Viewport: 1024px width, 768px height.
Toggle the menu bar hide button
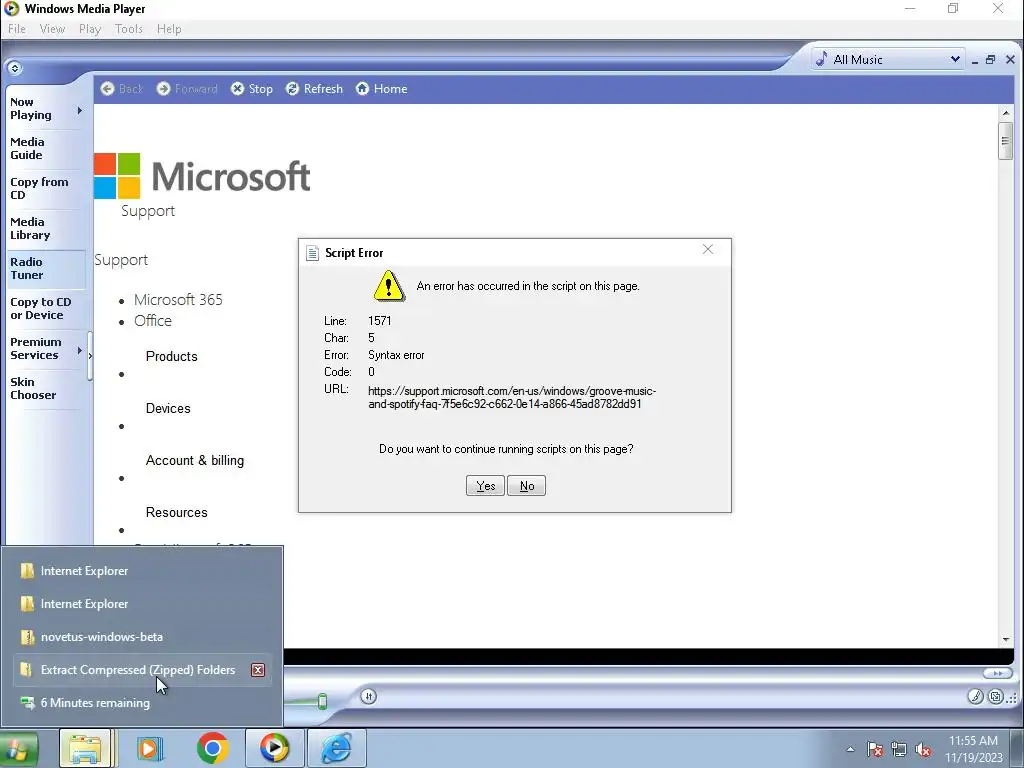pyautogui.click(x=14, y=68)
